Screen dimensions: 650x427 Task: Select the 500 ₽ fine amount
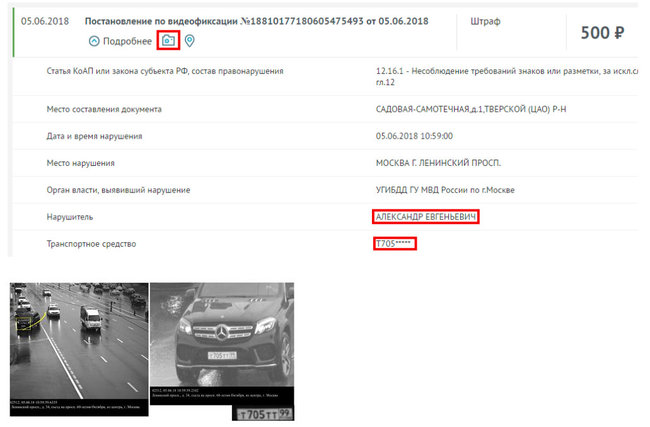(x=602, y=33)
